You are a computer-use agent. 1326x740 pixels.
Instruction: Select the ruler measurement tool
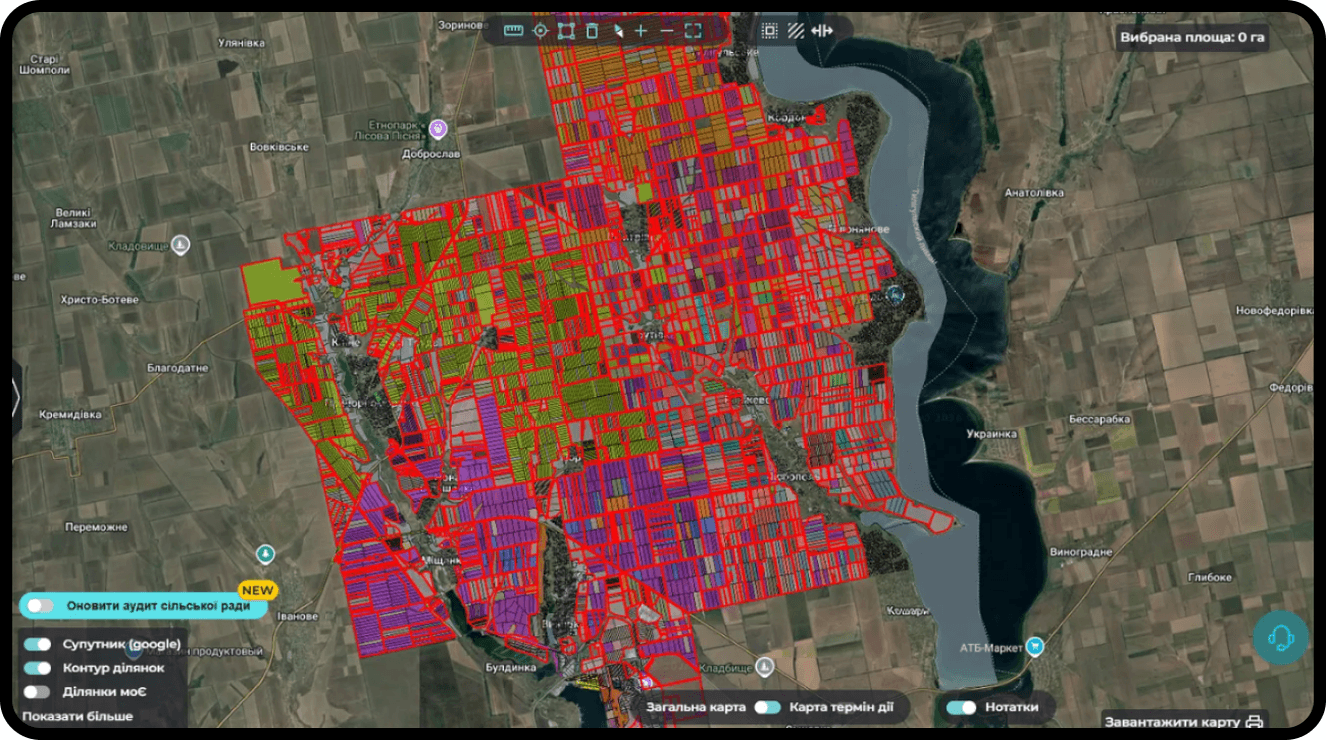tap(514, 30)
